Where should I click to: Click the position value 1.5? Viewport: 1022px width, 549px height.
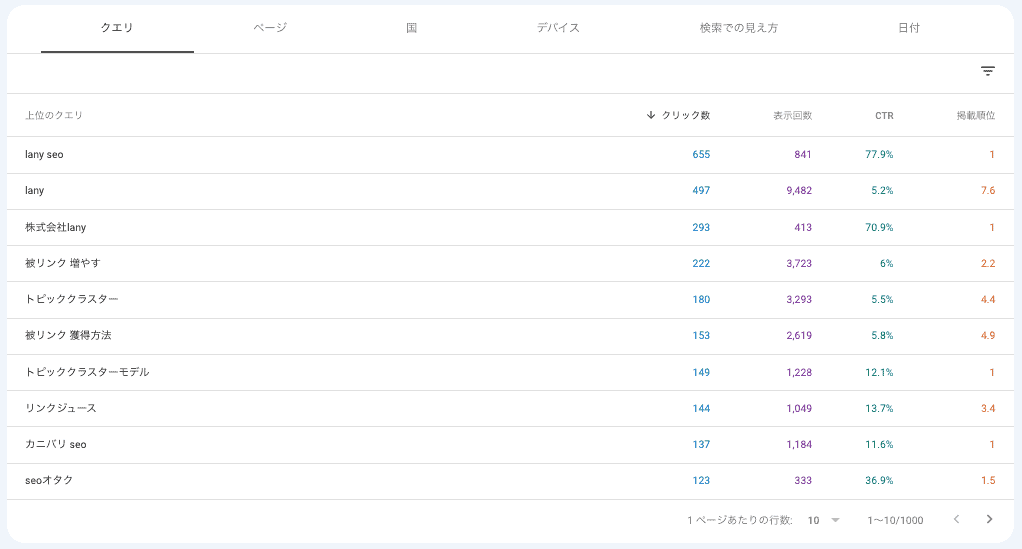[988, 480]
